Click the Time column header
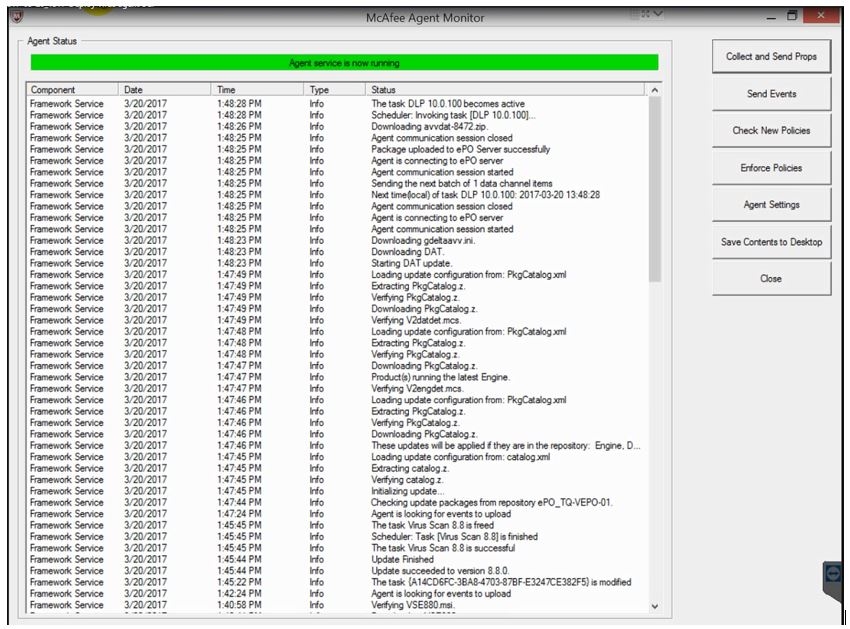Screen dimensions: 850x629 [x=258, y=90]
